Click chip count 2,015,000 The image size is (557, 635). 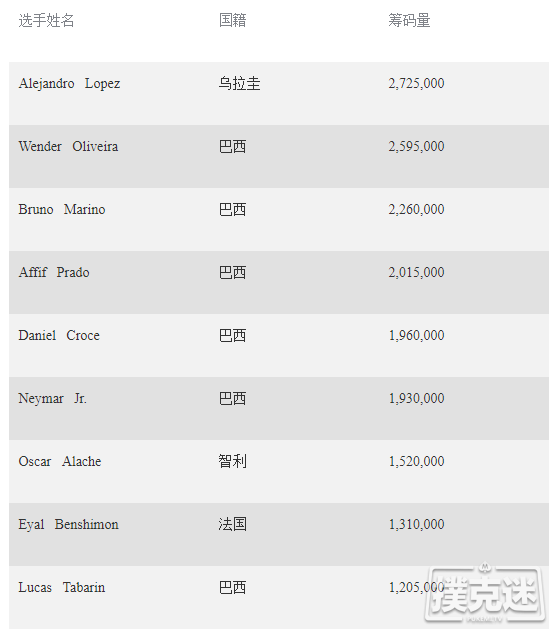416,272
